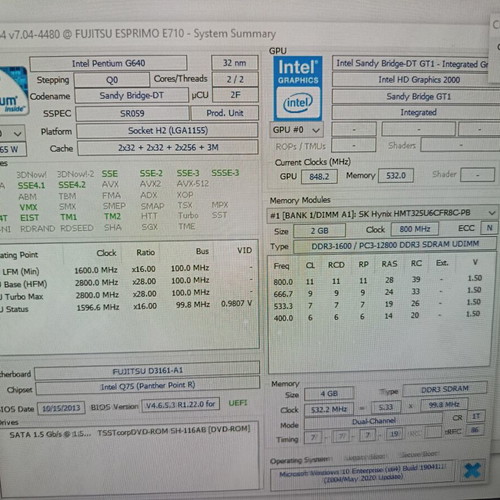This screenshot has width=500, height=500.
Task: Click the cache value 2x32 + 2x32 + 2x256 + 3M
Action: (x=168, y=148)
